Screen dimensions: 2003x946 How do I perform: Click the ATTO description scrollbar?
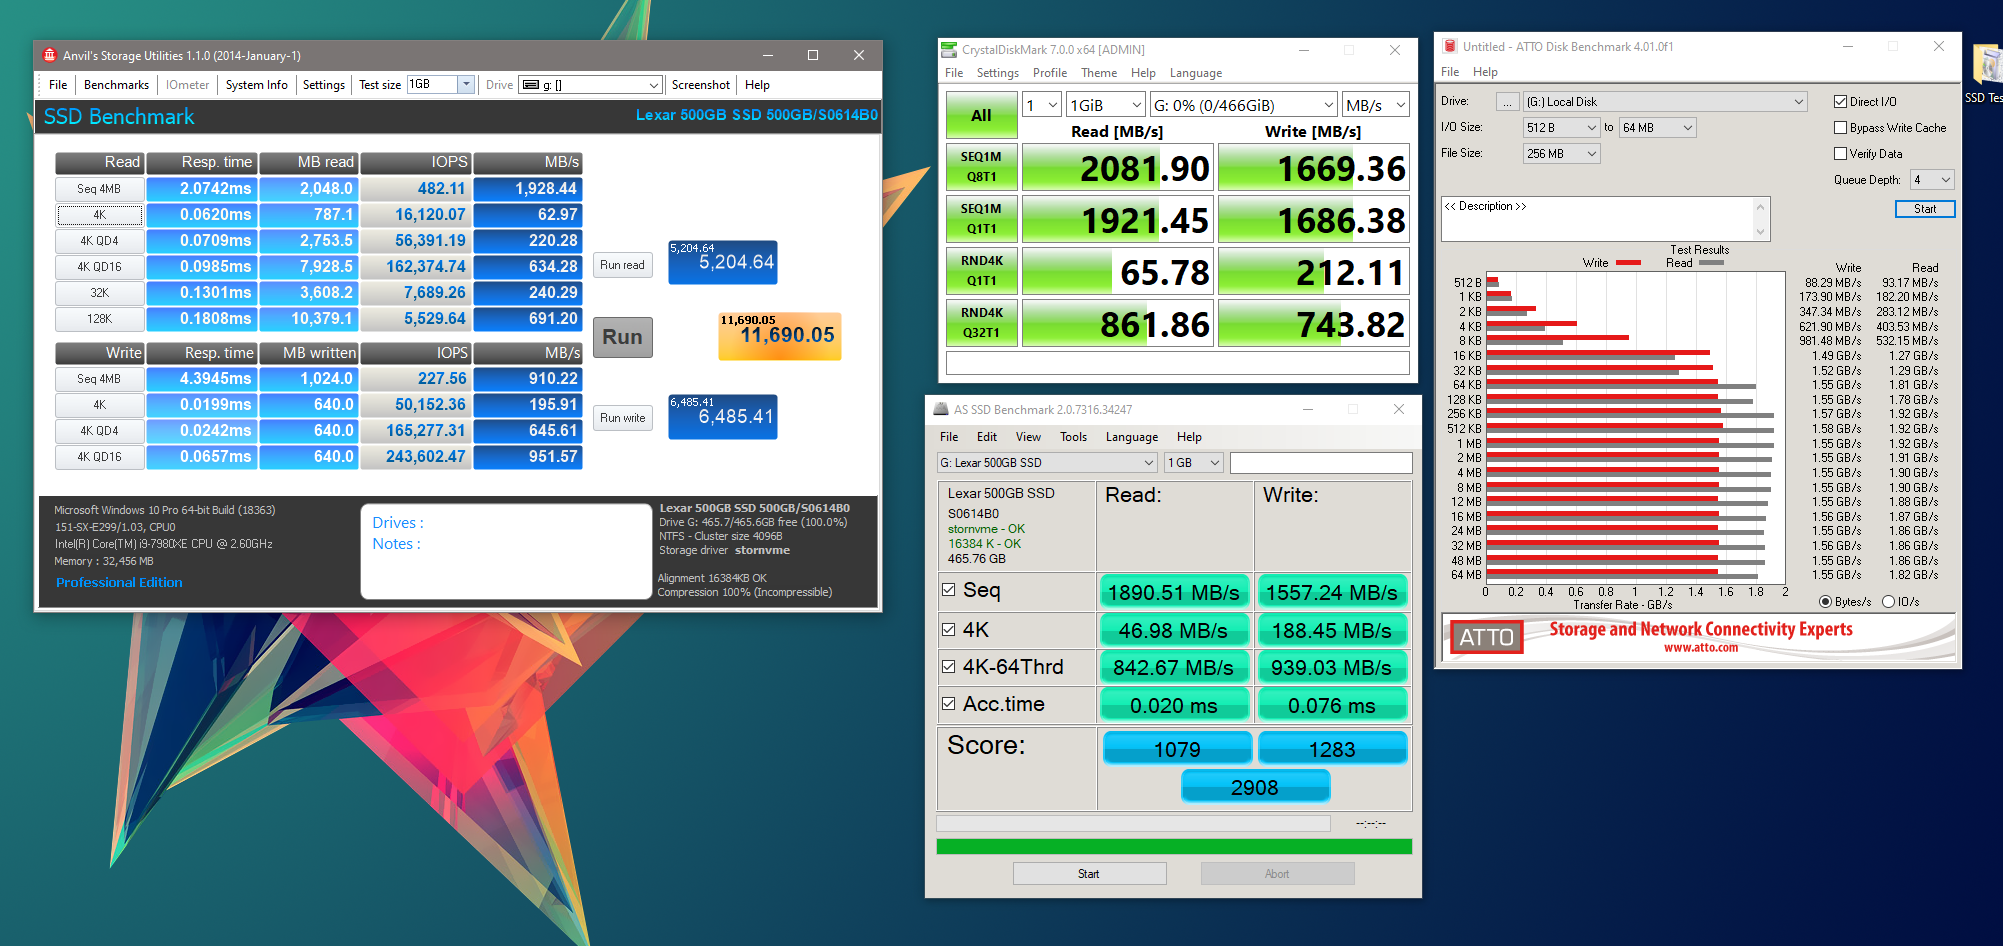[x=1761, y=219]
